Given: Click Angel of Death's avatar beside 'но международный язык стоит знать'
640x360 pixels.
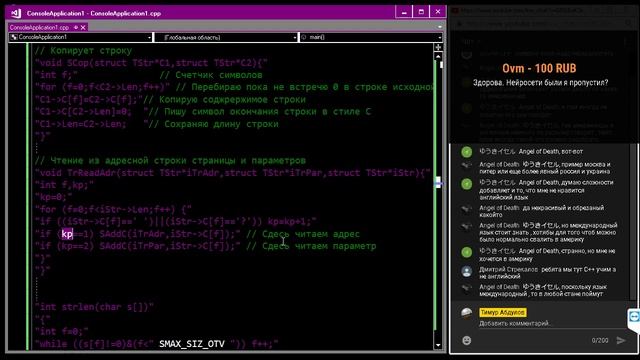Looking at the screenshot, I should [467, 227].
